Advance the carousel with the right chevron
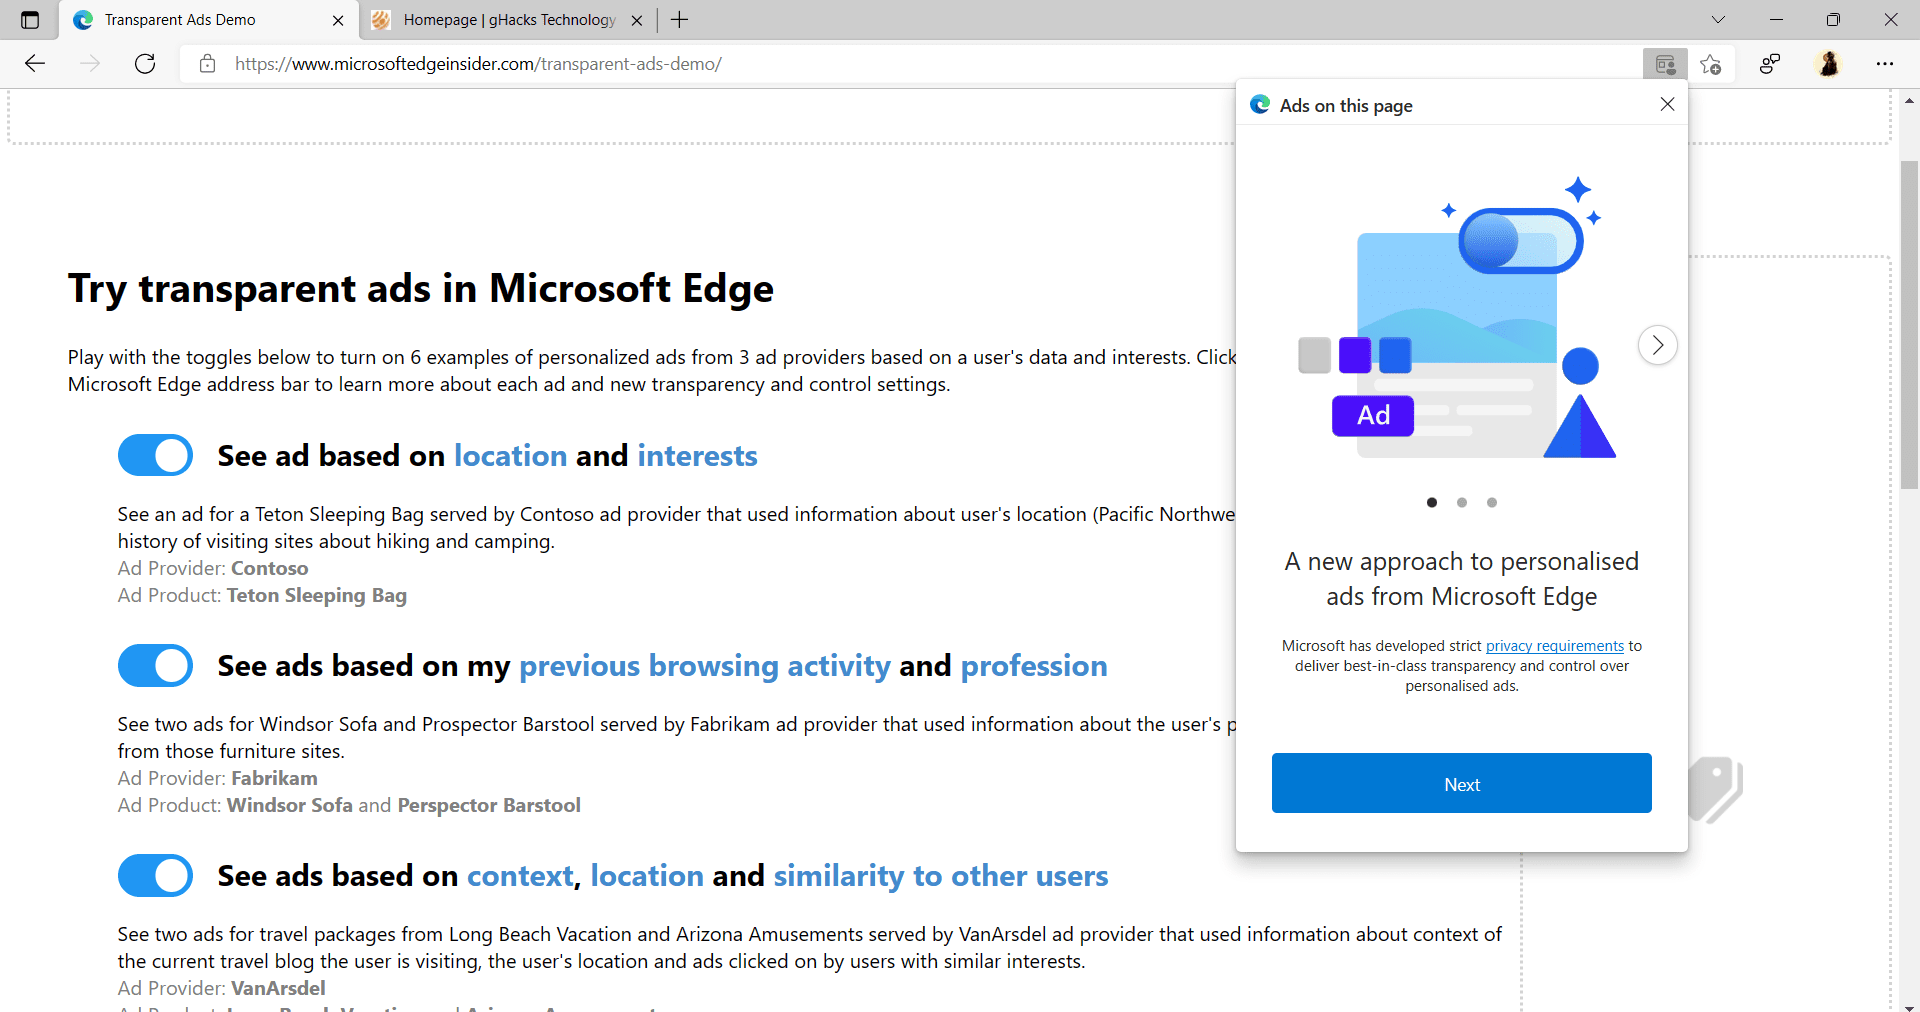The image size is (1920, 1012). click(x=1657, y=344)
